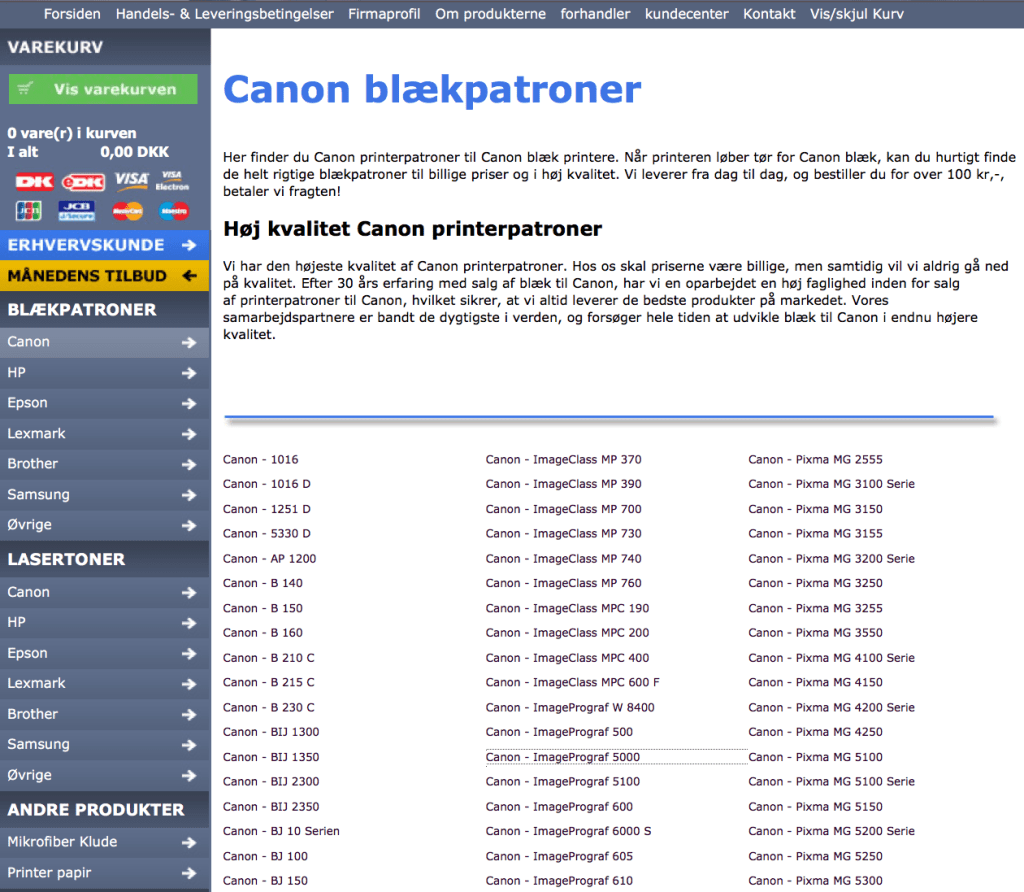Viewport: 1024px width, 892px height.
Task: Select Brother under Blækpatroner
Action: pyautogui.click(x=104, y=464)
